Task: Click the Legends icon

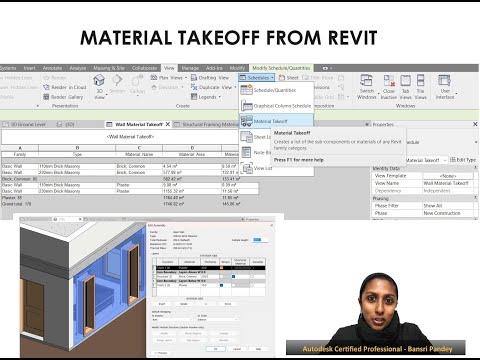Action: point(194,97)
